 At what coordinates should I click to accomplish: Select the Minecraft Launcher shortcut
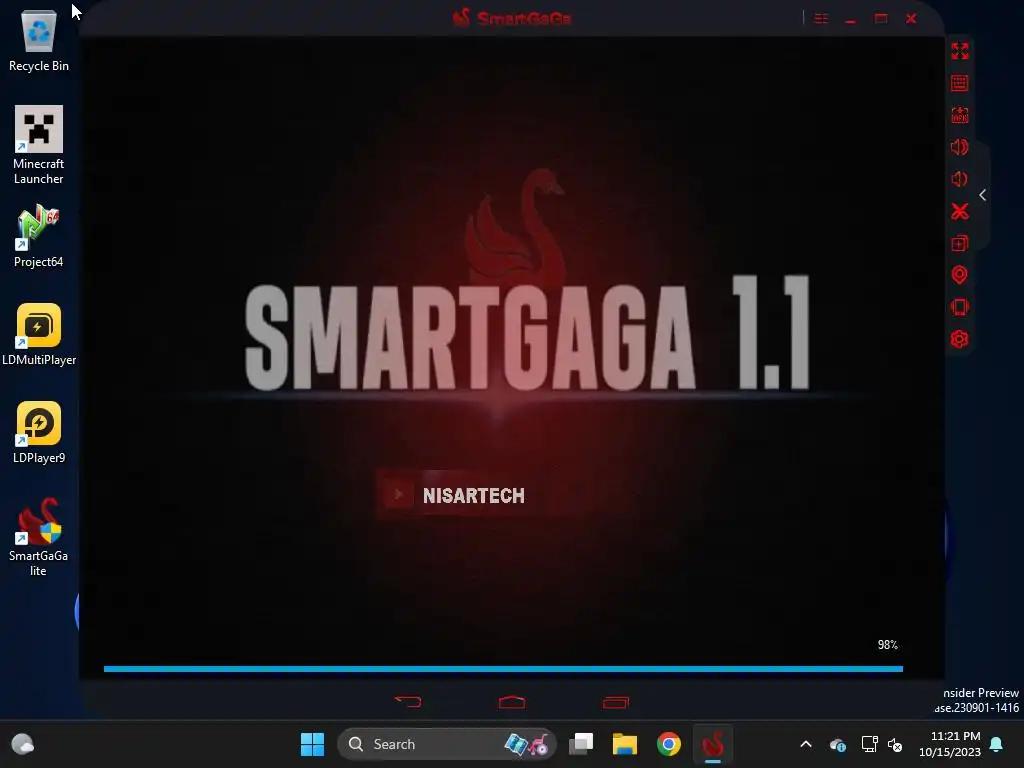pos(39,145)
